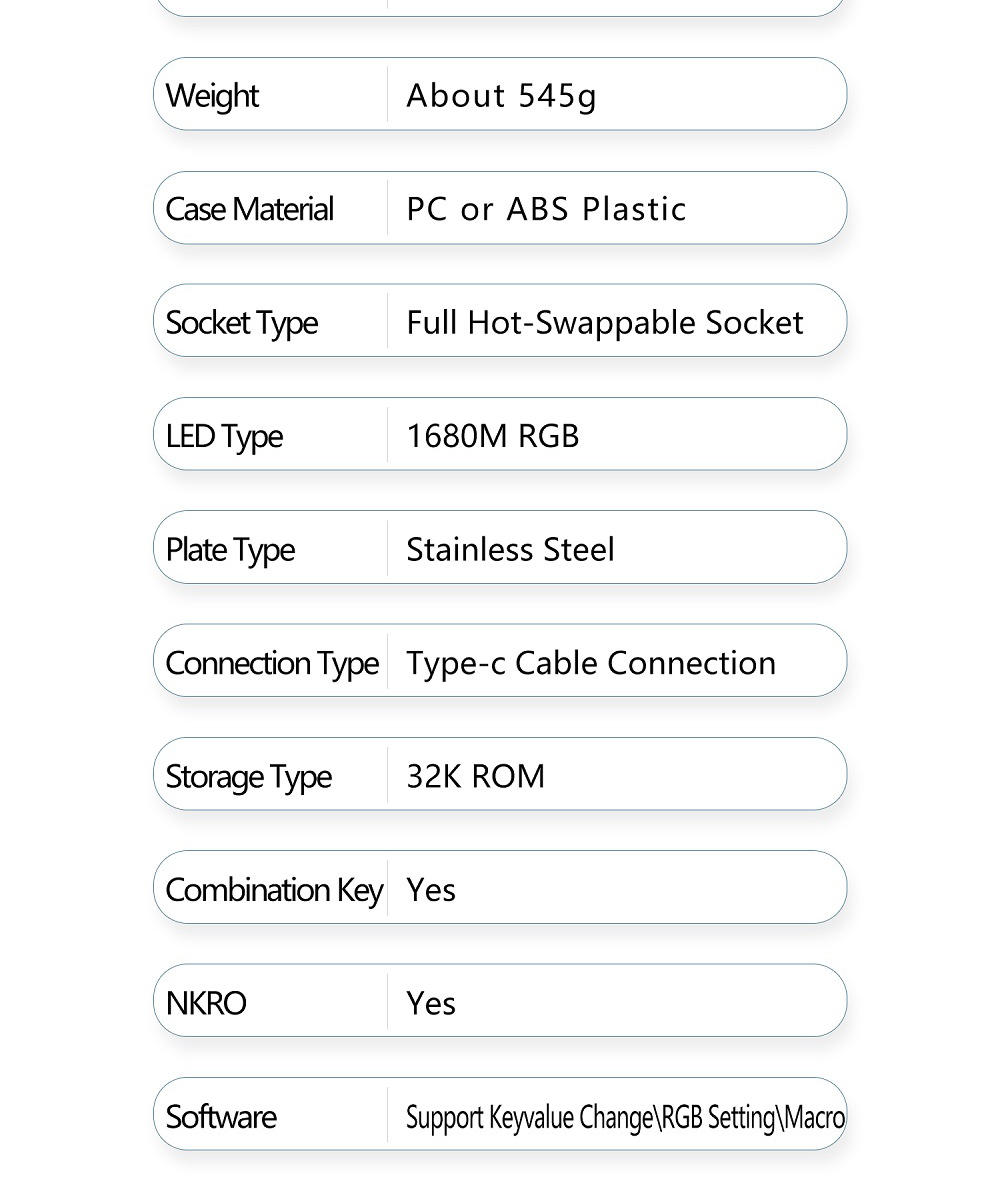Viewport: 1000px width, 1182px height.
Task: Select the "1680M RGB" value
Action: pyautogui.click(x=492, y=436)
